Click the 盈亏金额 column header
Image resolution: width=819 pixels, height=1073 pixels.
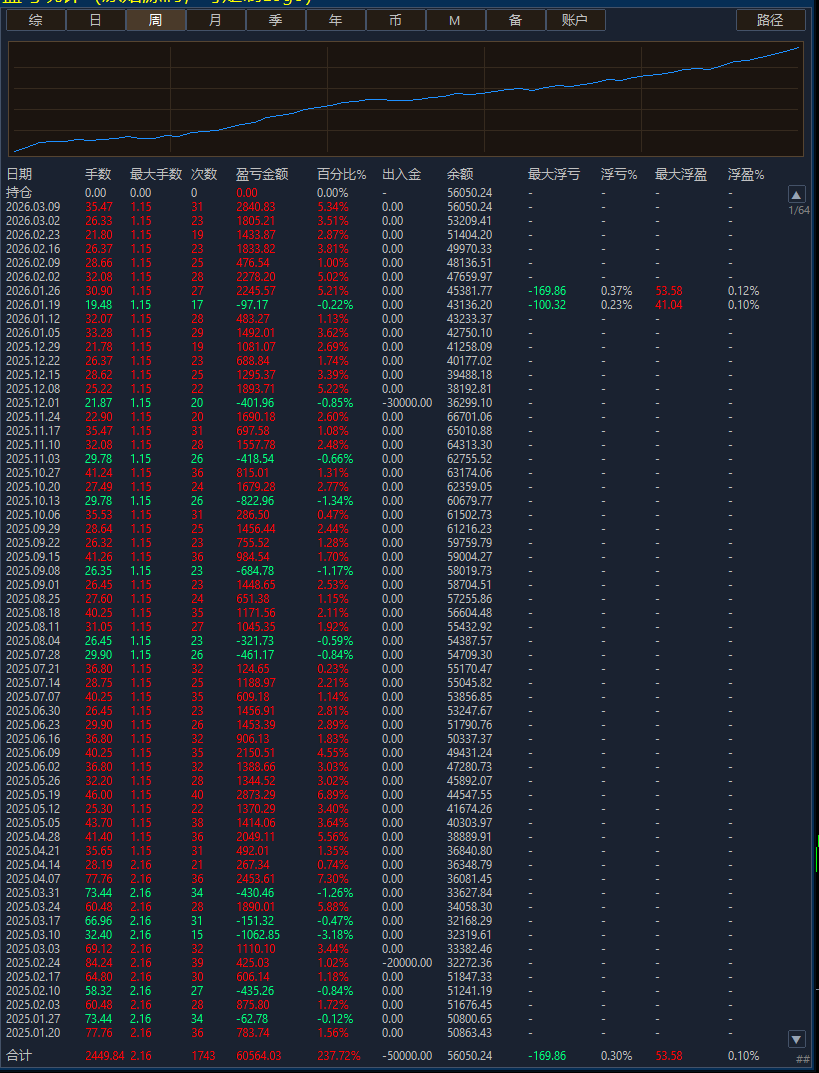[x=262, y=174]
